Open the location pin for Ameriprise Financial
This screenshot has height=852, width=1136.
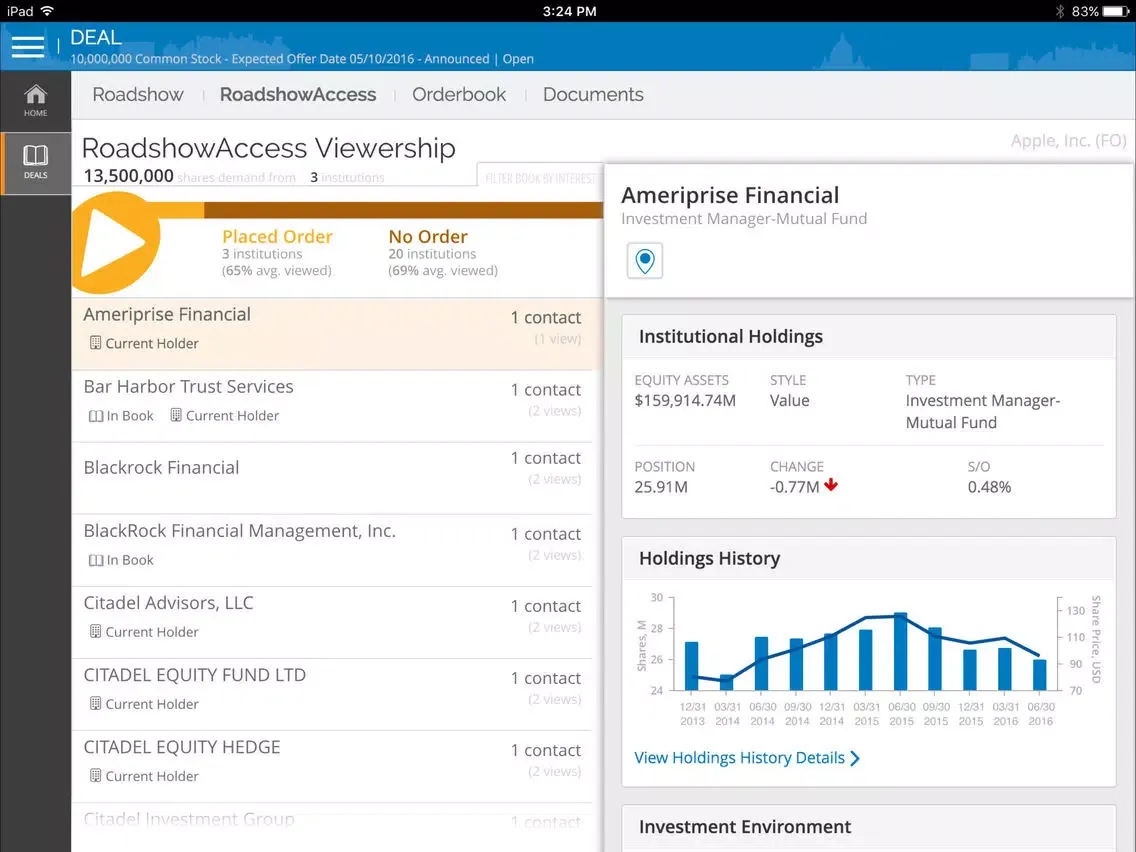pos(645,260)
